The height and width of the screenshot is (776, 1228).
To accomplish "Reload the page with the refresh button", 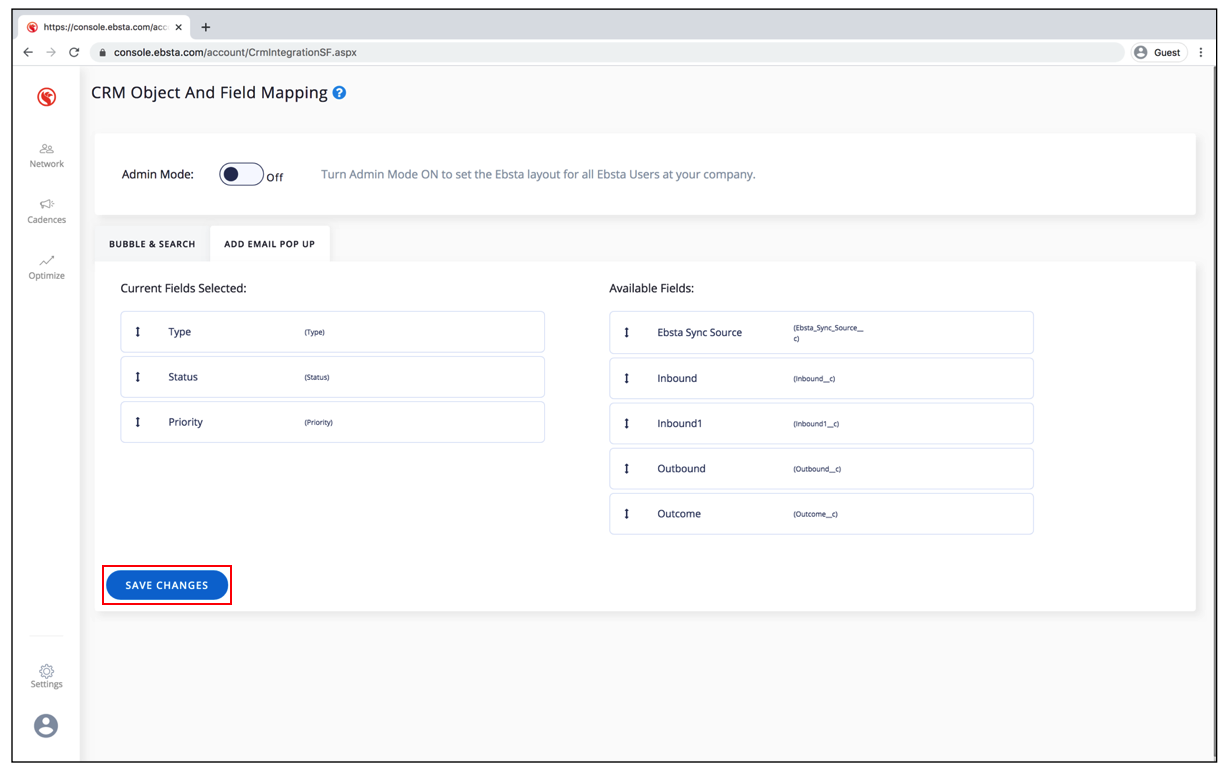I will tap(74, 52).
